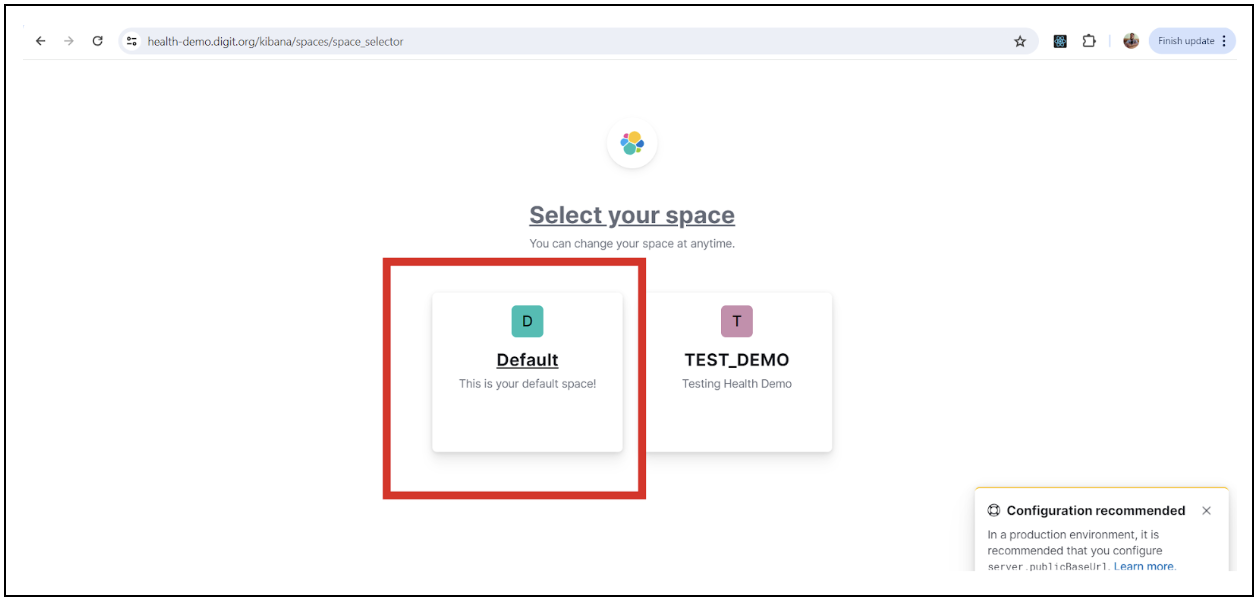This screenshot has height=604, width=1258.
Task: Click the browser forward arrow
Action: [x=69, y=41]
